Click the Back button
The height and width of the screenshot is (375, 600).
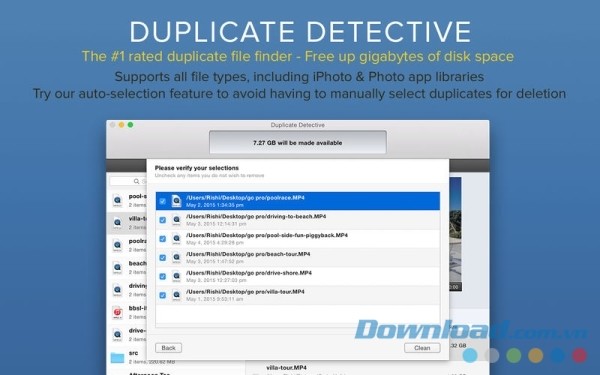pyautogui.click(x=168, y=348)
